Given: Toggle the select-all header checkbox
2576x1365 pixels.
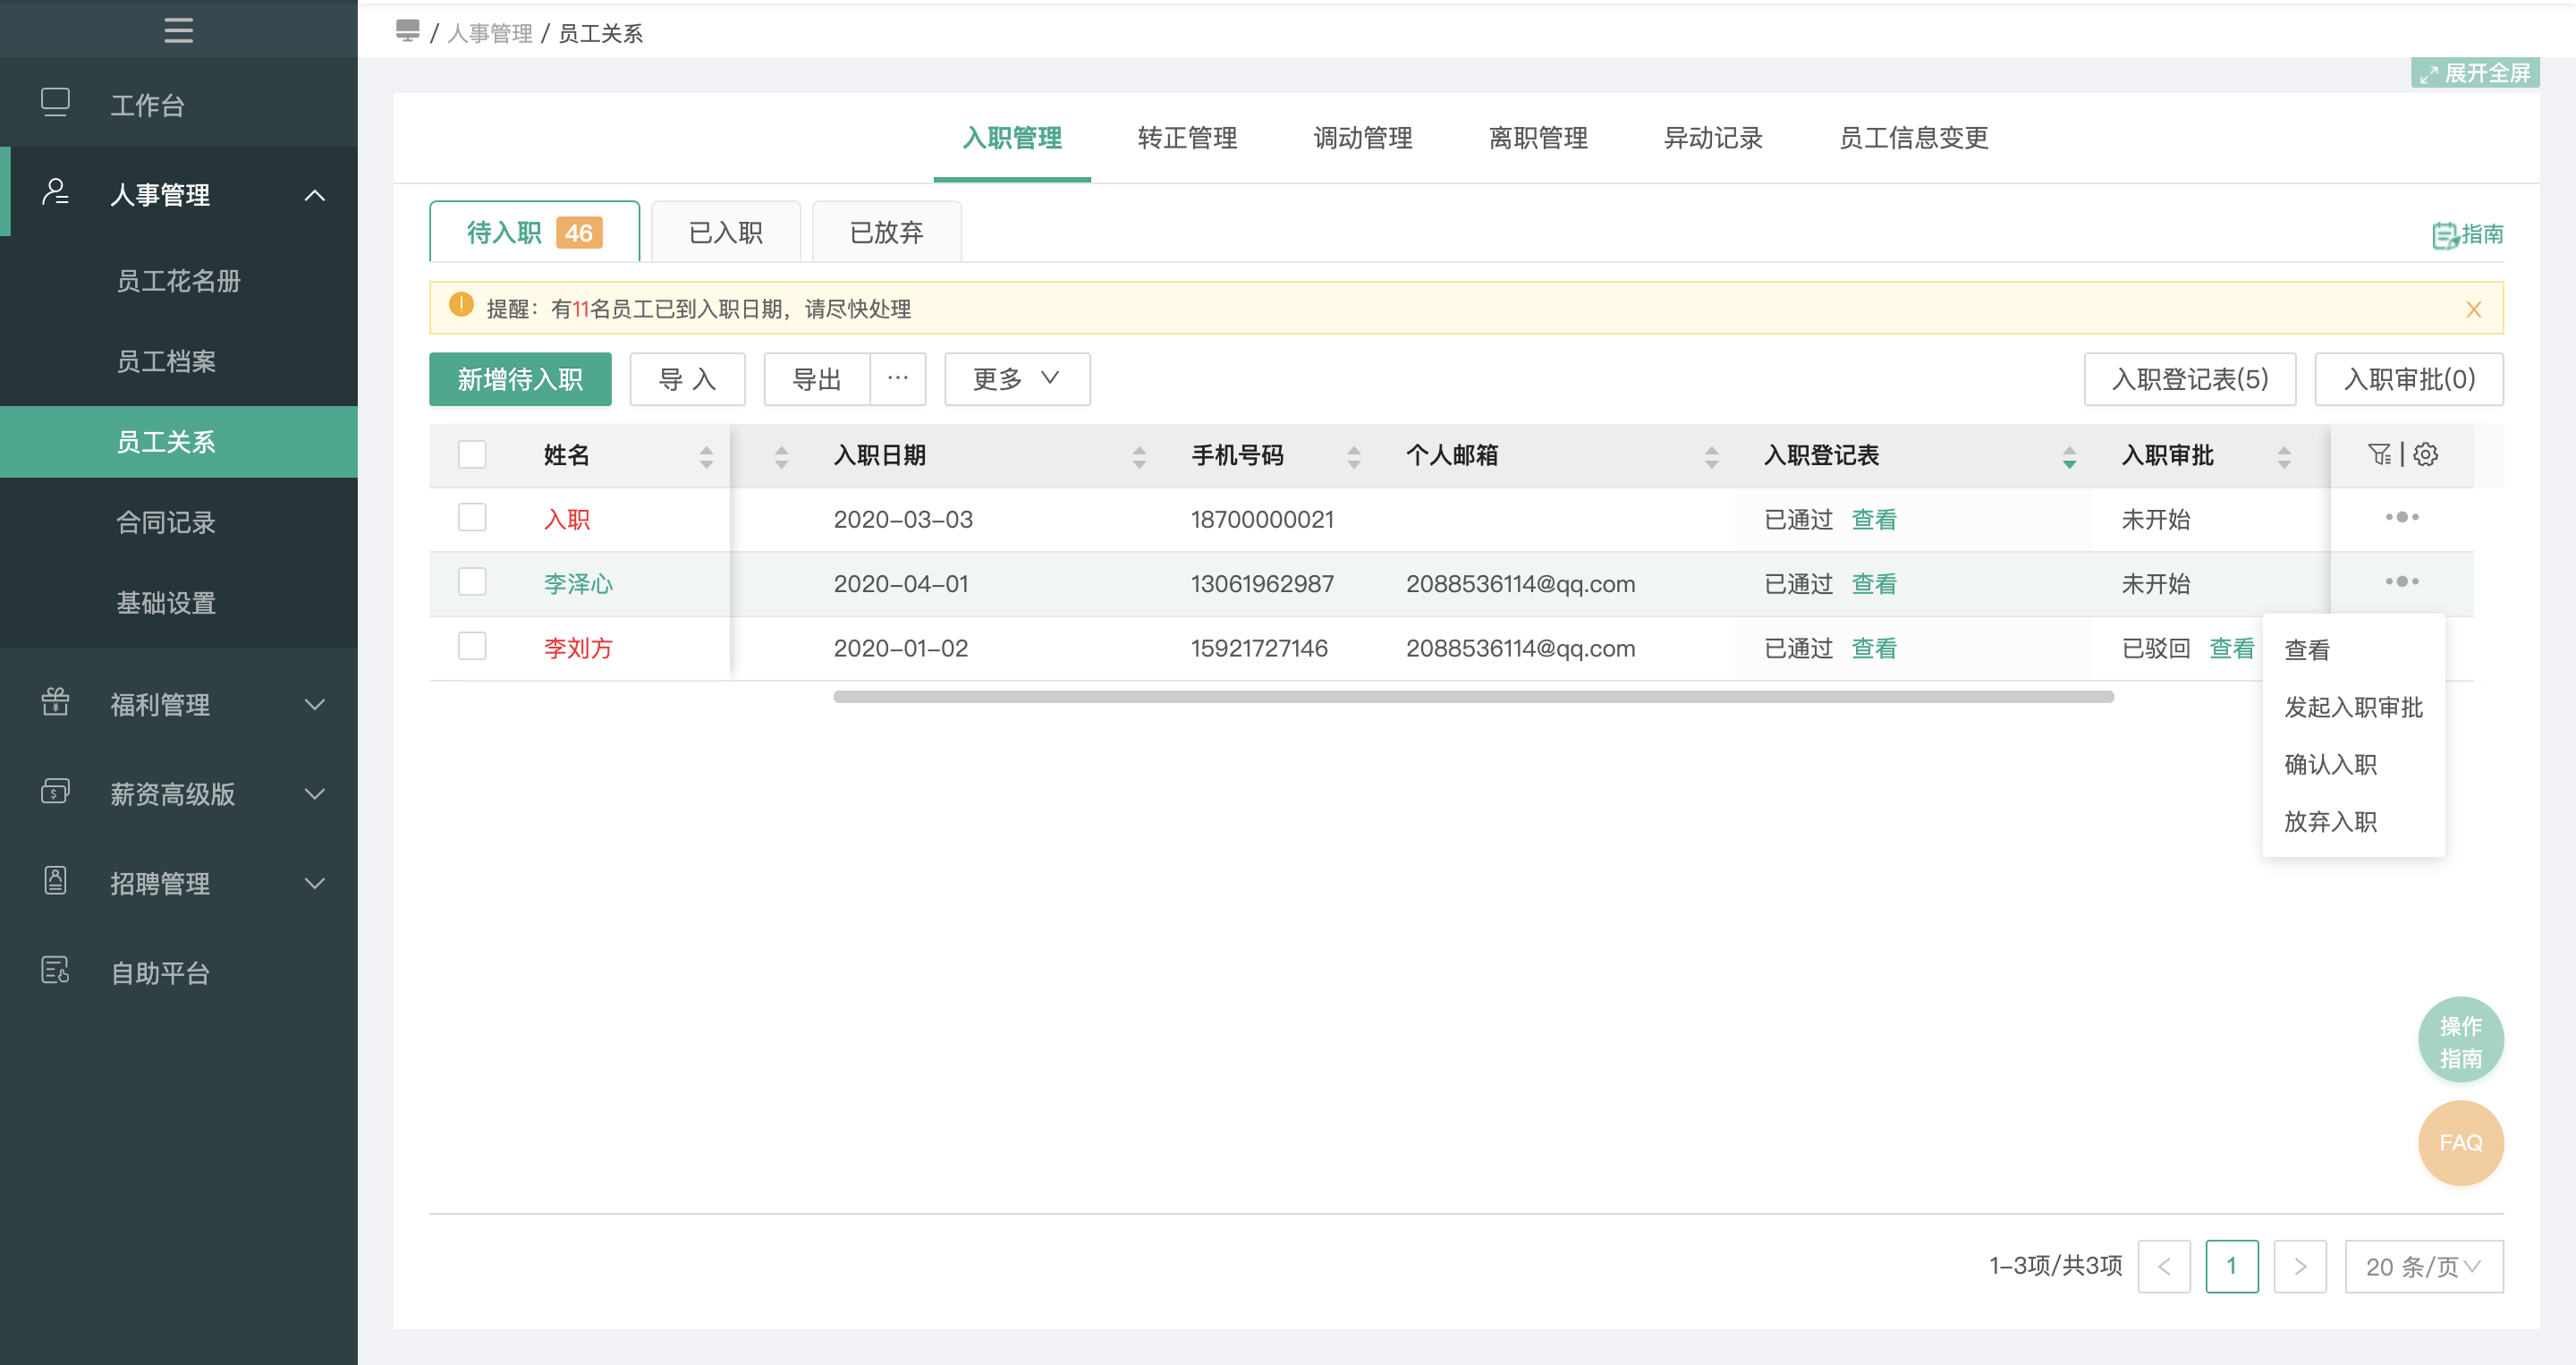Looking at the screenshot, I should point(472,455).
